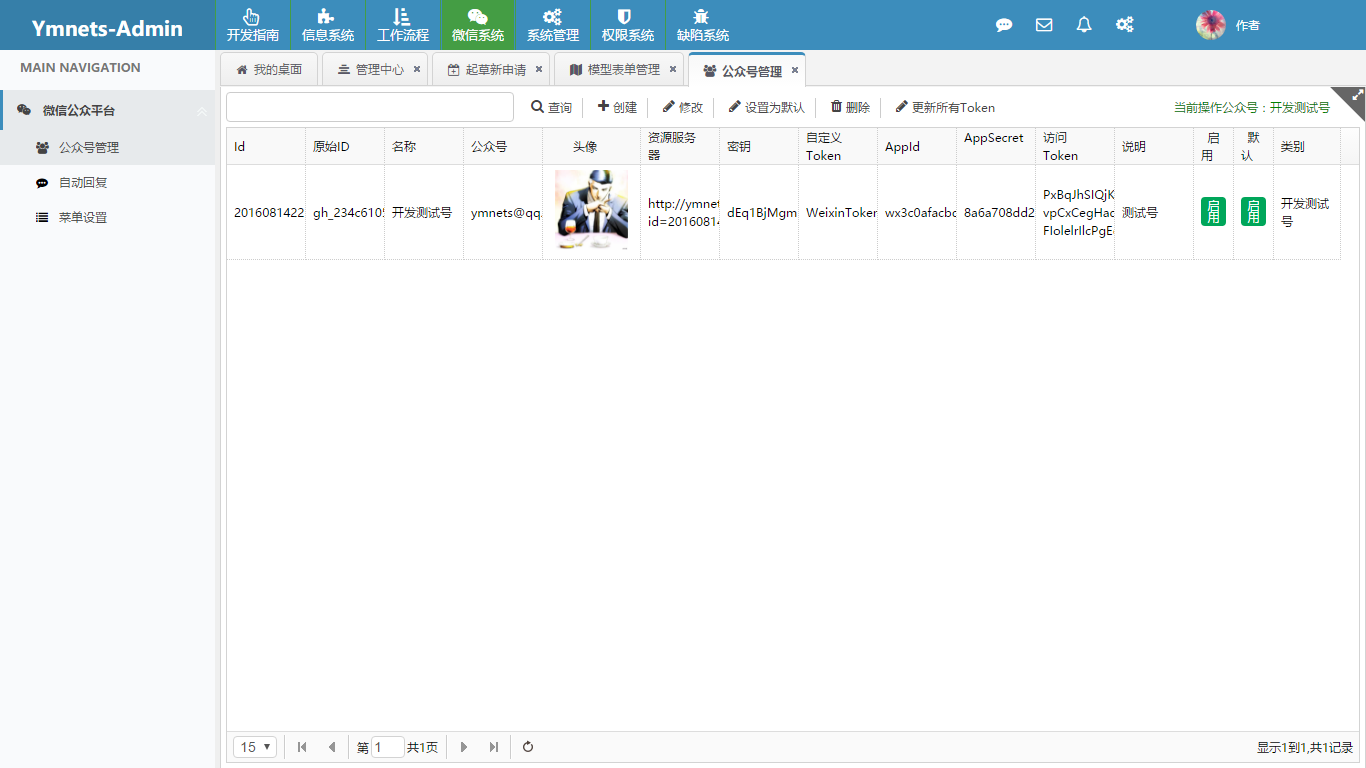Screen dimensions: 1366x768
Task: Open the chat messages icon in header
Action: 1004,25
